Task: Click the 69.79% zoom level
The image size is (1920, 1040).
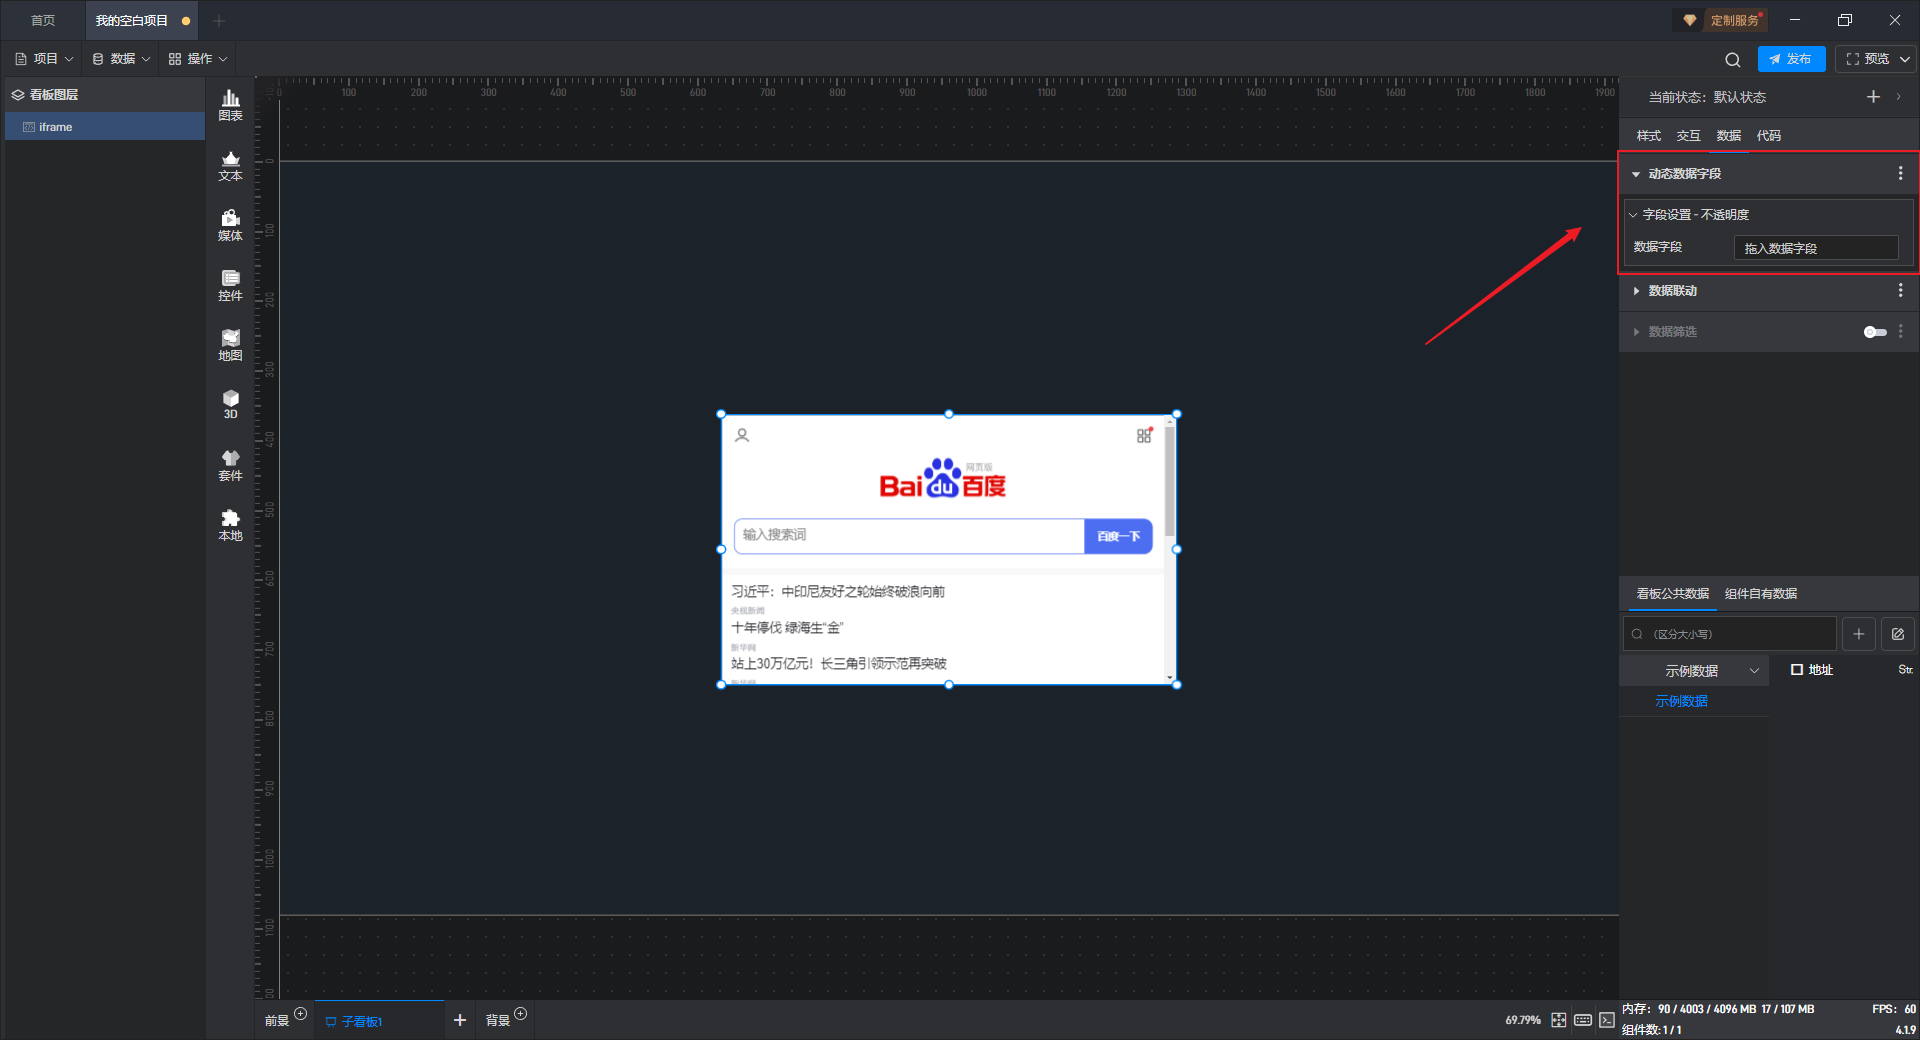Action: [x=1523, y=1020]
